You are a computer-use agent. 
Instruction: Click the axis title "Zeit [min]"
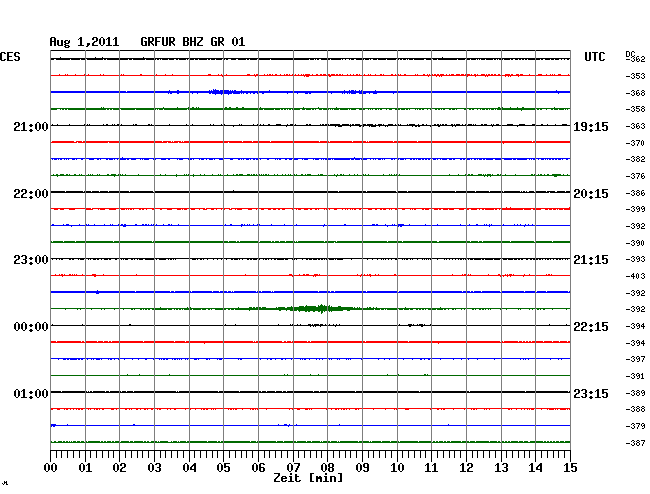point(308,478)
